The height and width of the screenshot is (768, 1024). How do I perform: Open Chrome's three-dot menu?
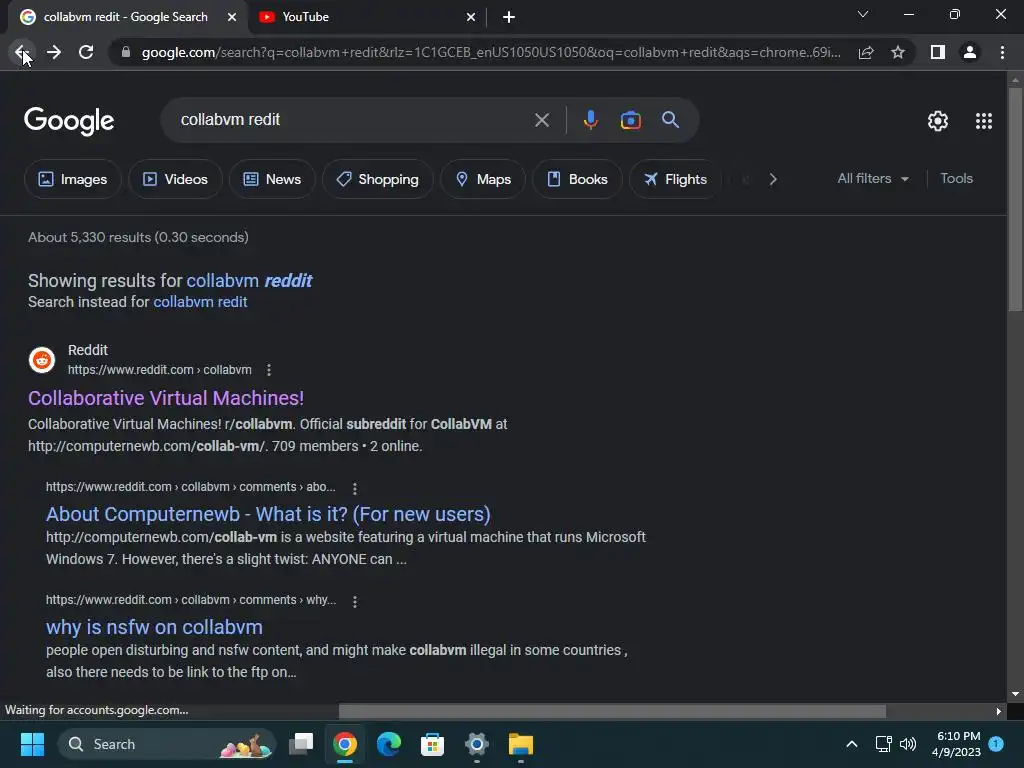(1002, 52)
